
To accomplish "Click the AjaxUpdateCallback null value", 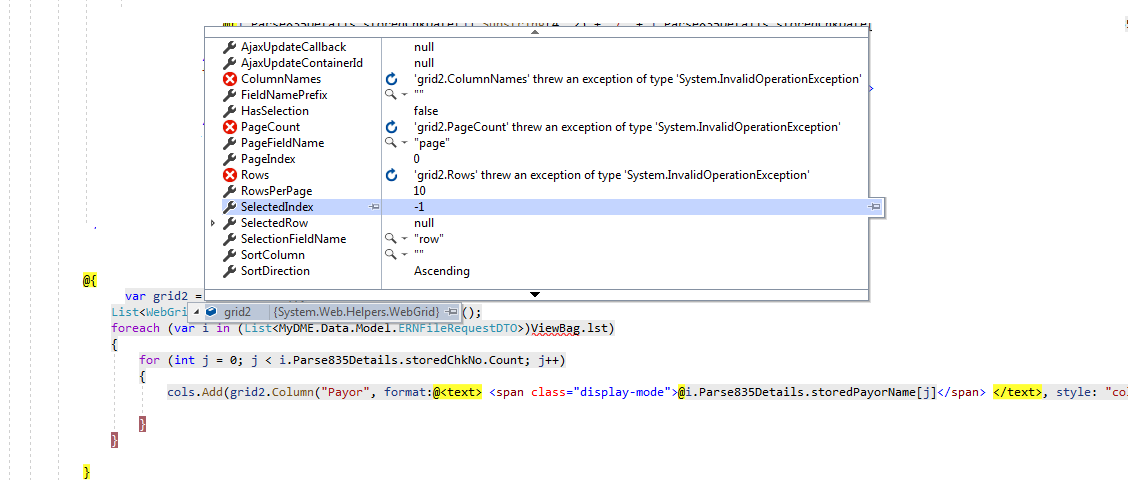I will pyautogui.click(x=424, y=47).
